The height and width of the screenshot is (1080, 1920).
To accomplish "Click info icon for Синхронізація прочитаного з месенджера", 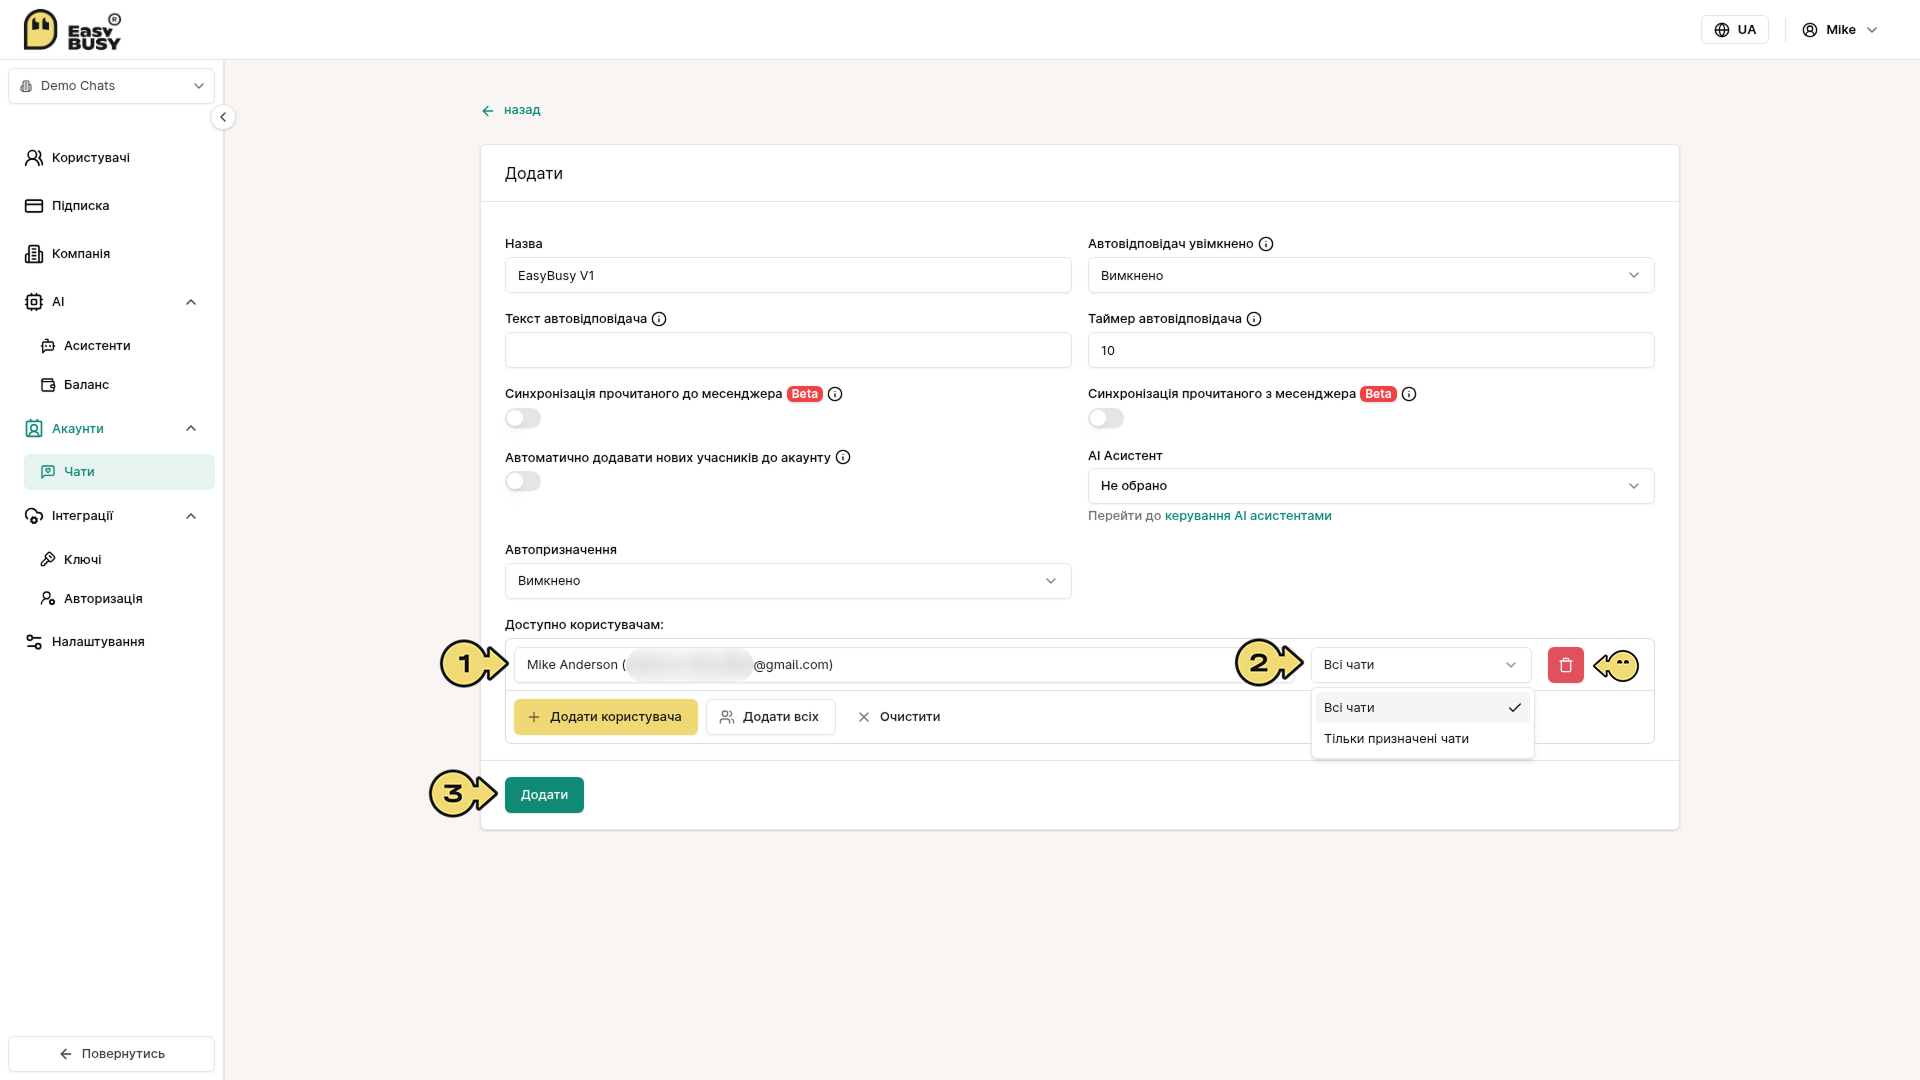I will (1409, 394).
